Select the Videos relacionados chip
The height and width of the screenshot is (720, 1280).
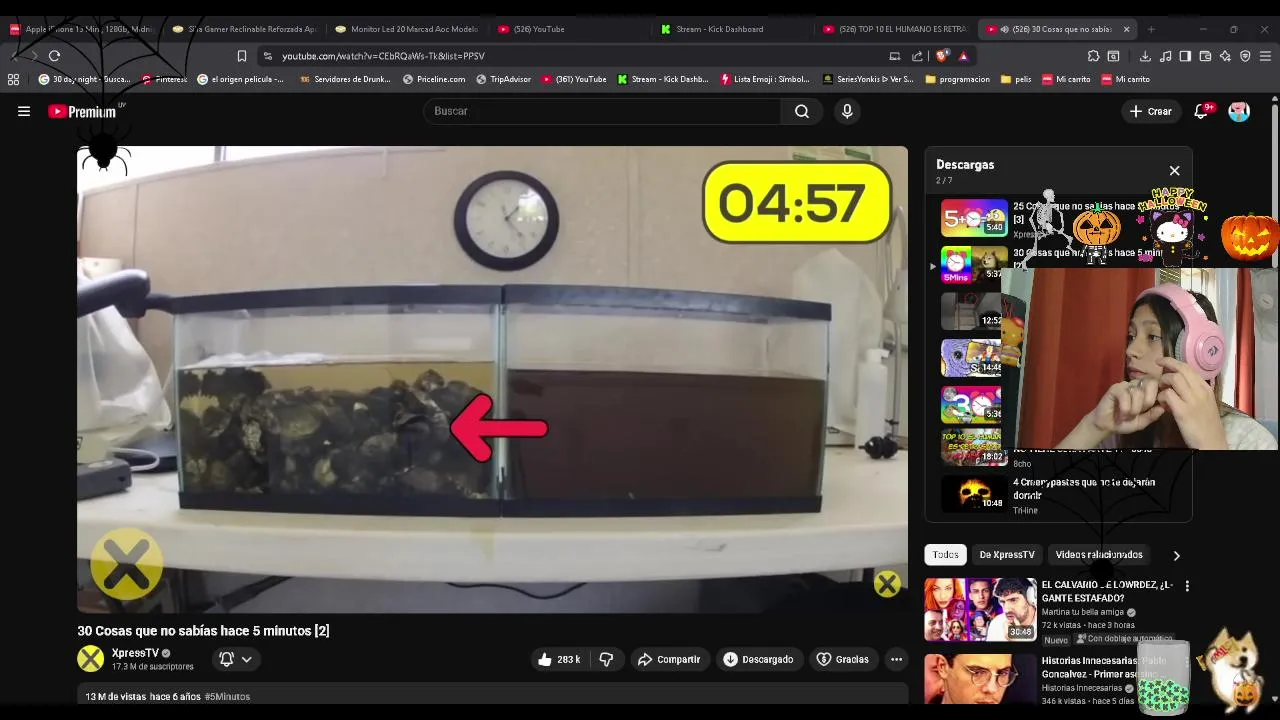[1099, 555]
